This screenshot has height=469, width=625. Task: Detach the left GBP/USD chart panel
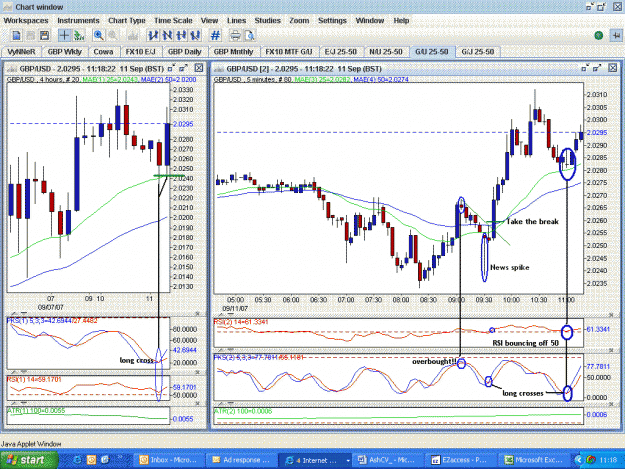point(171,68)
